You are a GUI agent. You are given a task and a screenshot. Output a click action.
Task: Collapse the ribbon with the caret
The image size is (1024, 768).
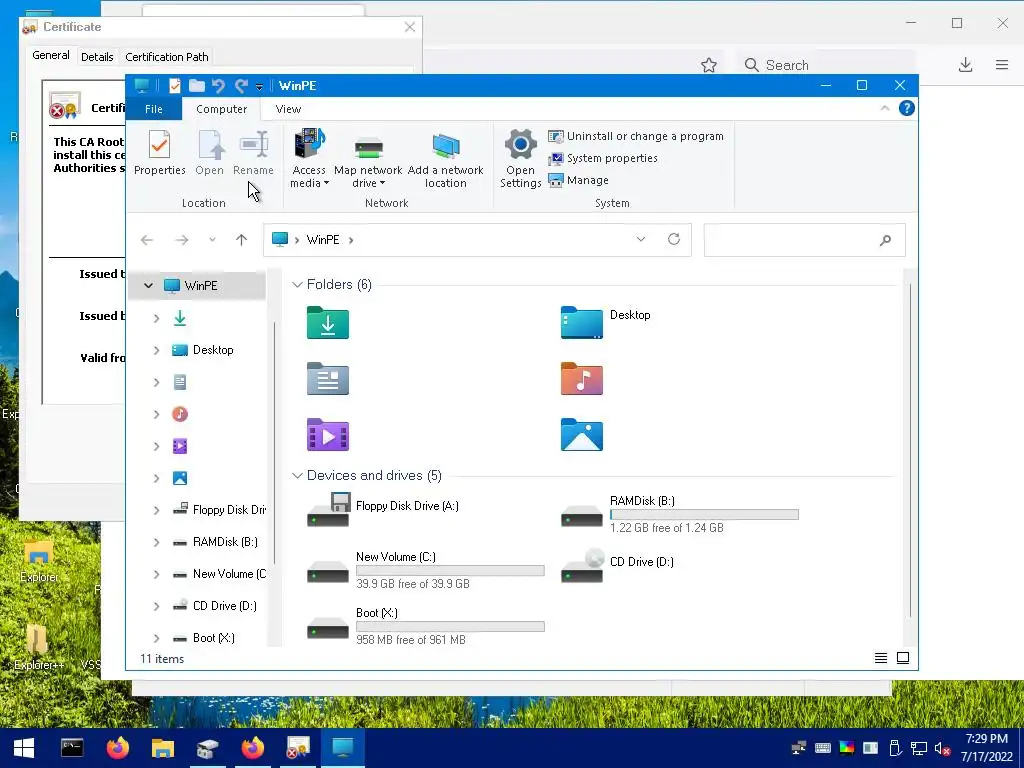pos(885,108)
